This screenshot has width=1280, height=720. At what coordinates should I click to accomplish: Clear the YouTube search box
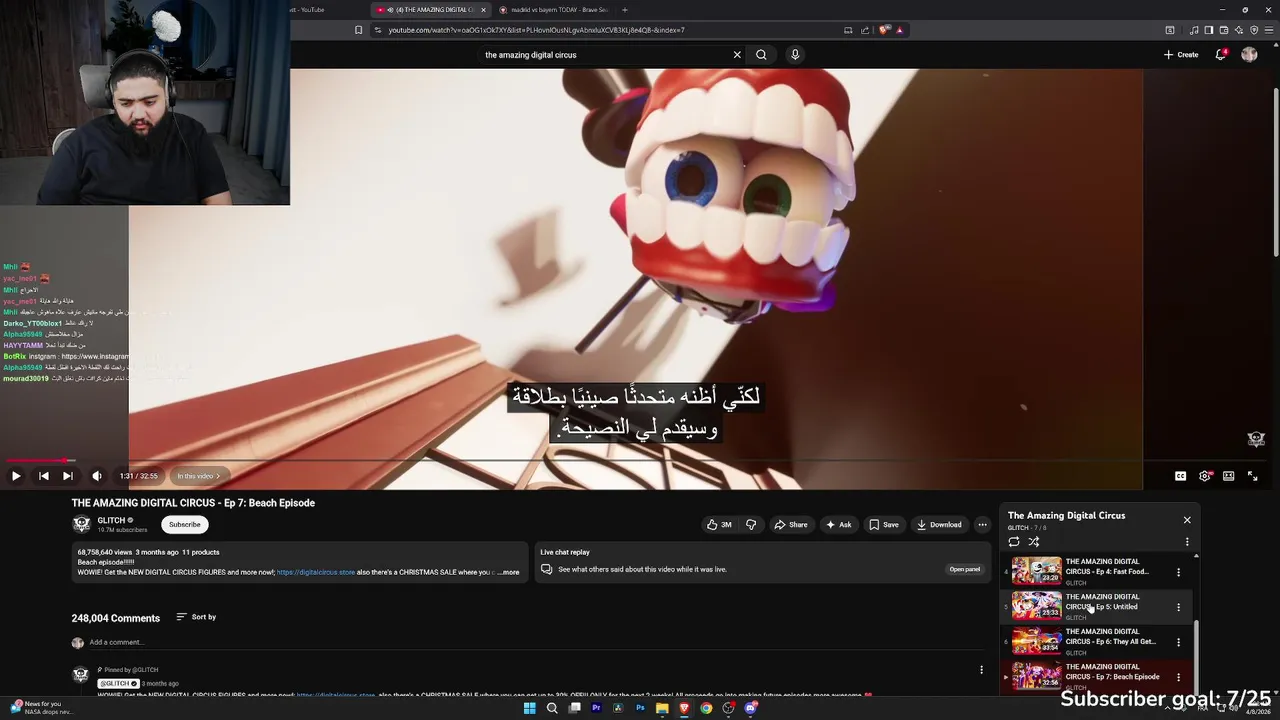(x=737, y=55)
